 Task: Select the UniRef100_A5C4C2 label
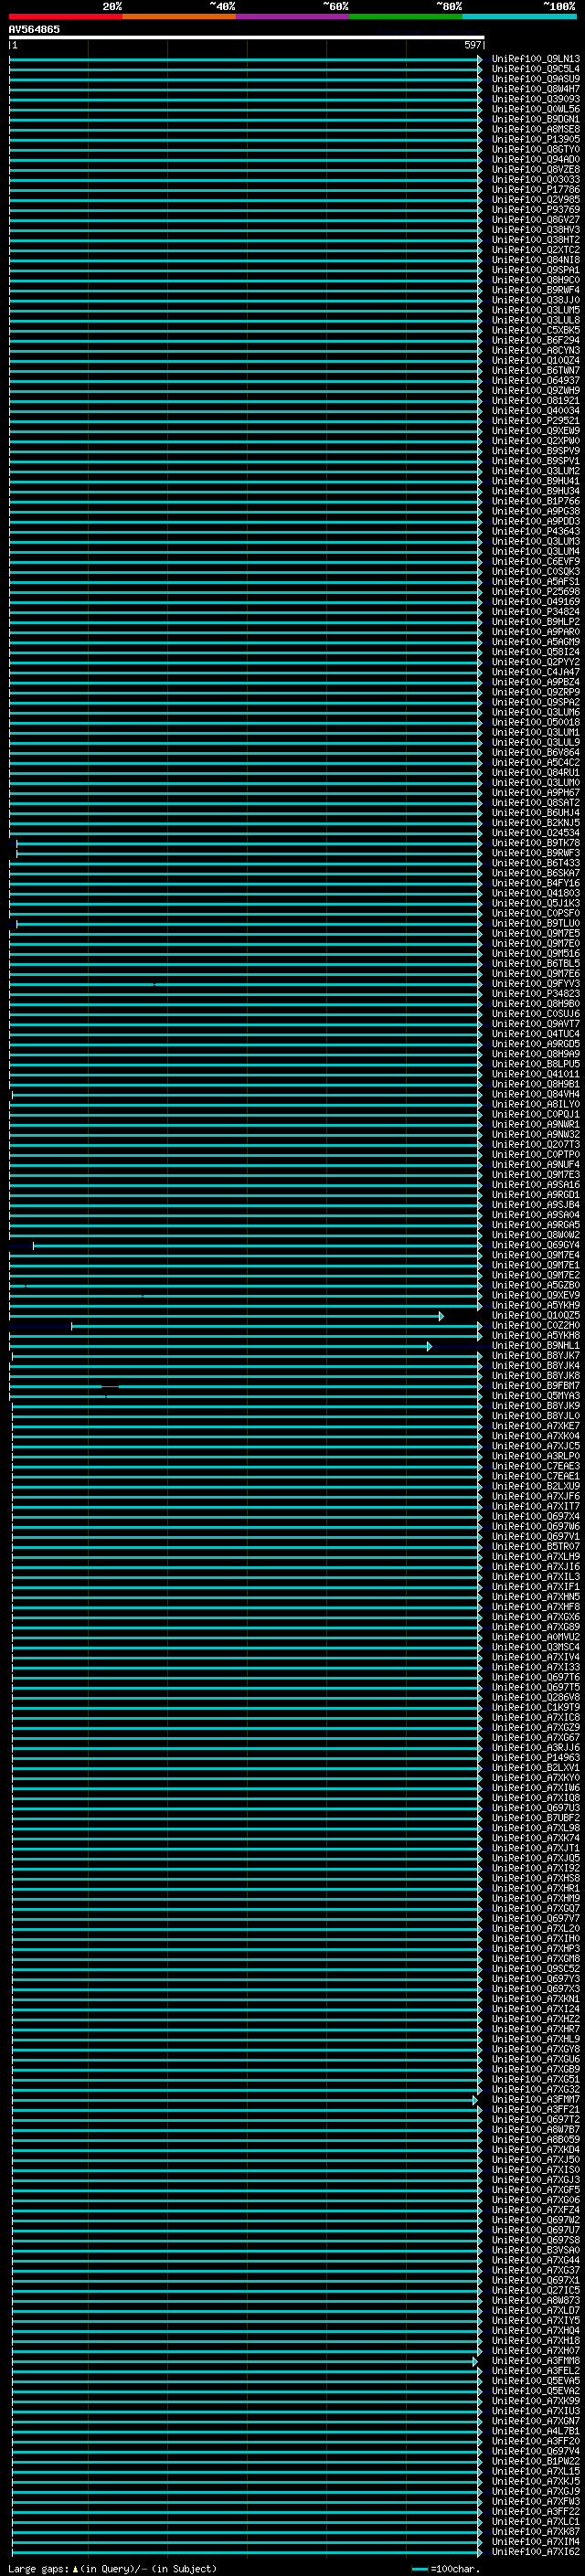pos(535,763)
